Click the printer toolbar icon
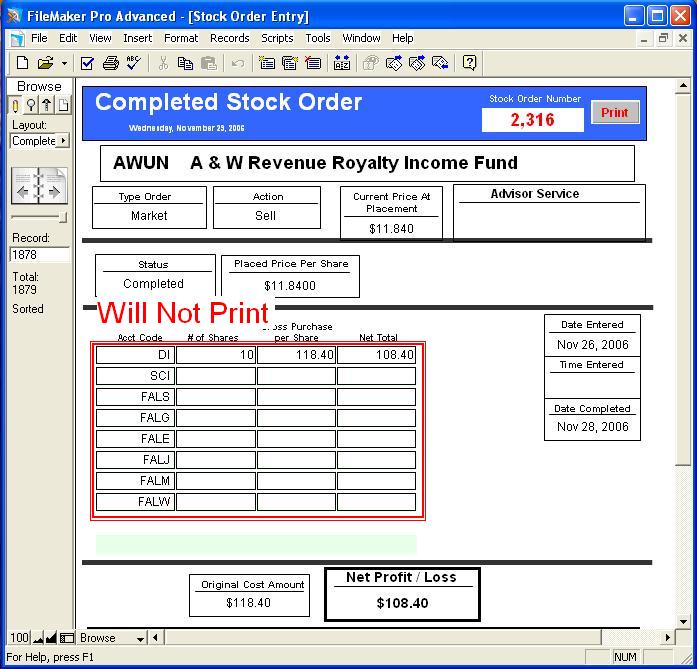 111,63
